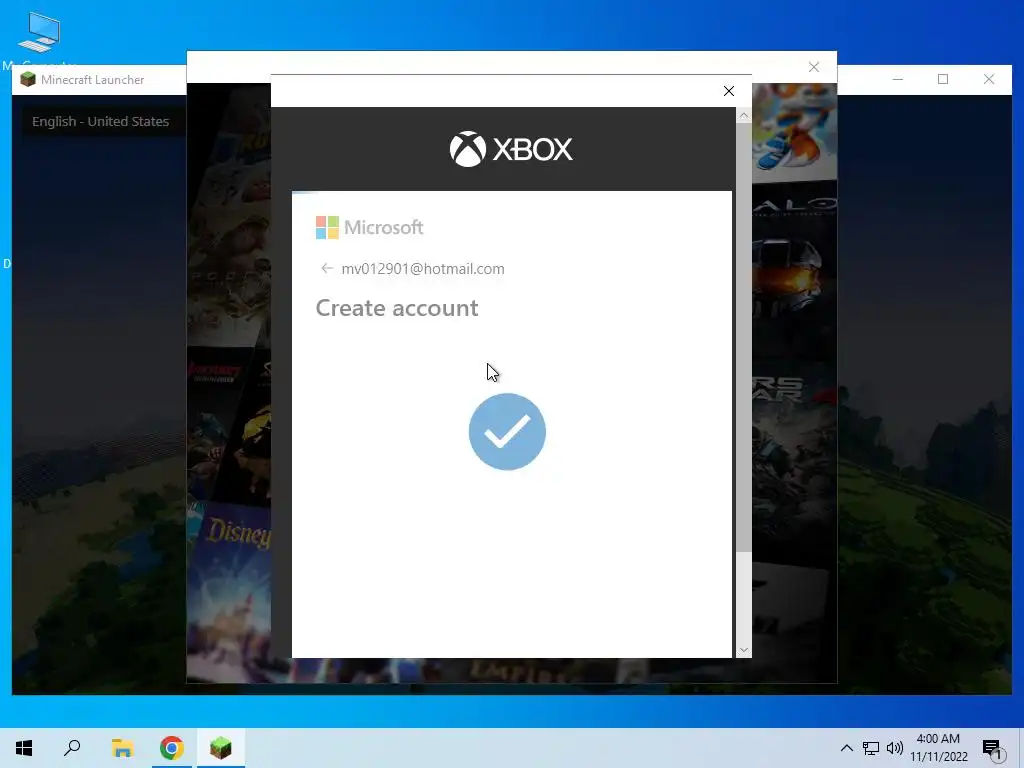Click the Microsoft logo
Image resolution: width=1024 pixels, height=768 pixels.
coord(370,227)
